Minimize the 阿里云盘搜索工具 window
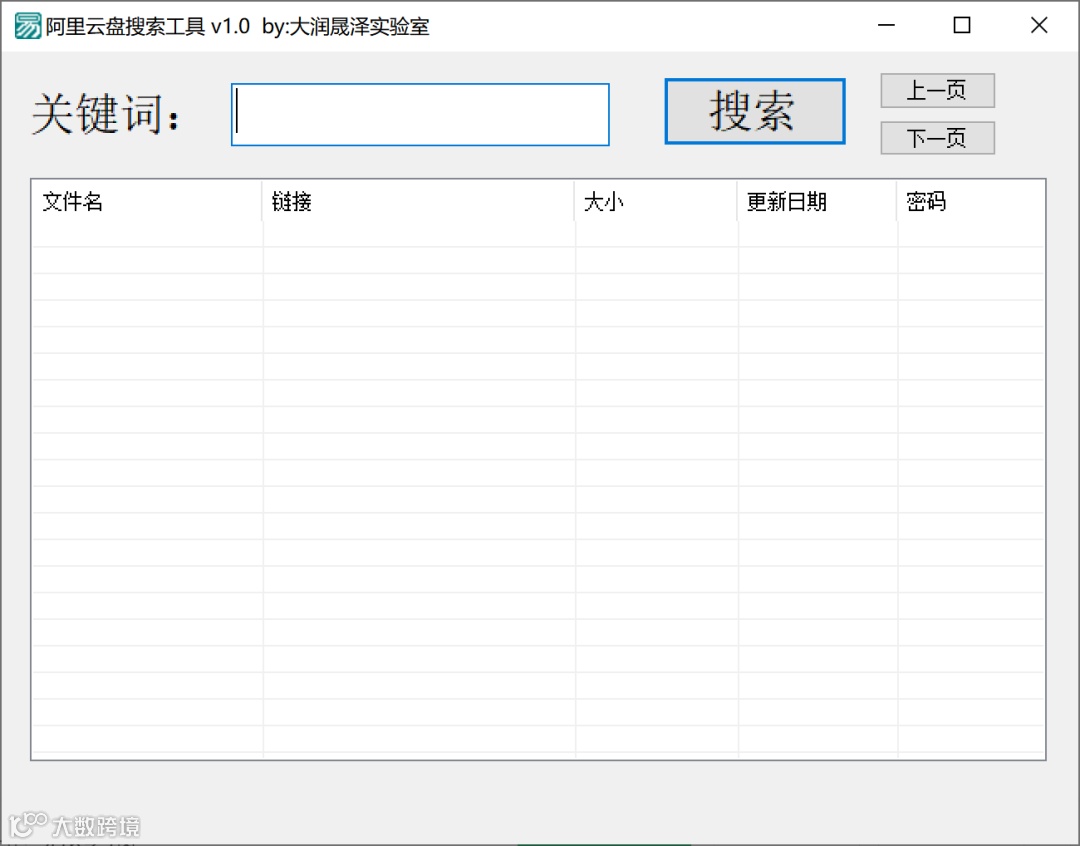The height and width of the screenshot is (846, 1080). coord(886,25)
